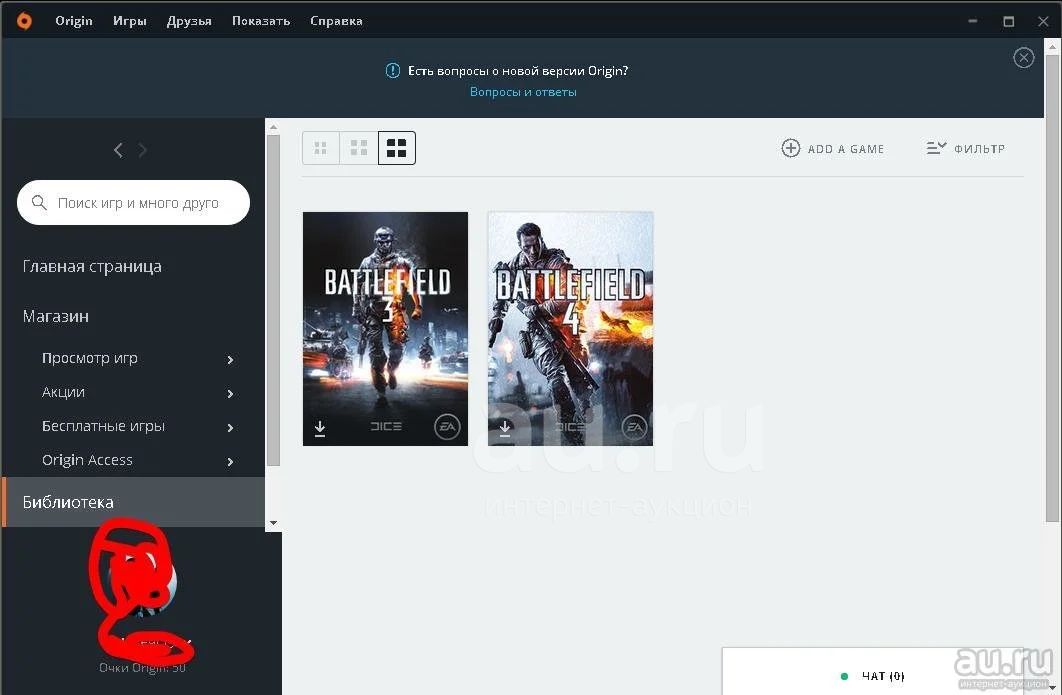Maximize the Origin window
1062x695 pixels.
coord(1008,21)
